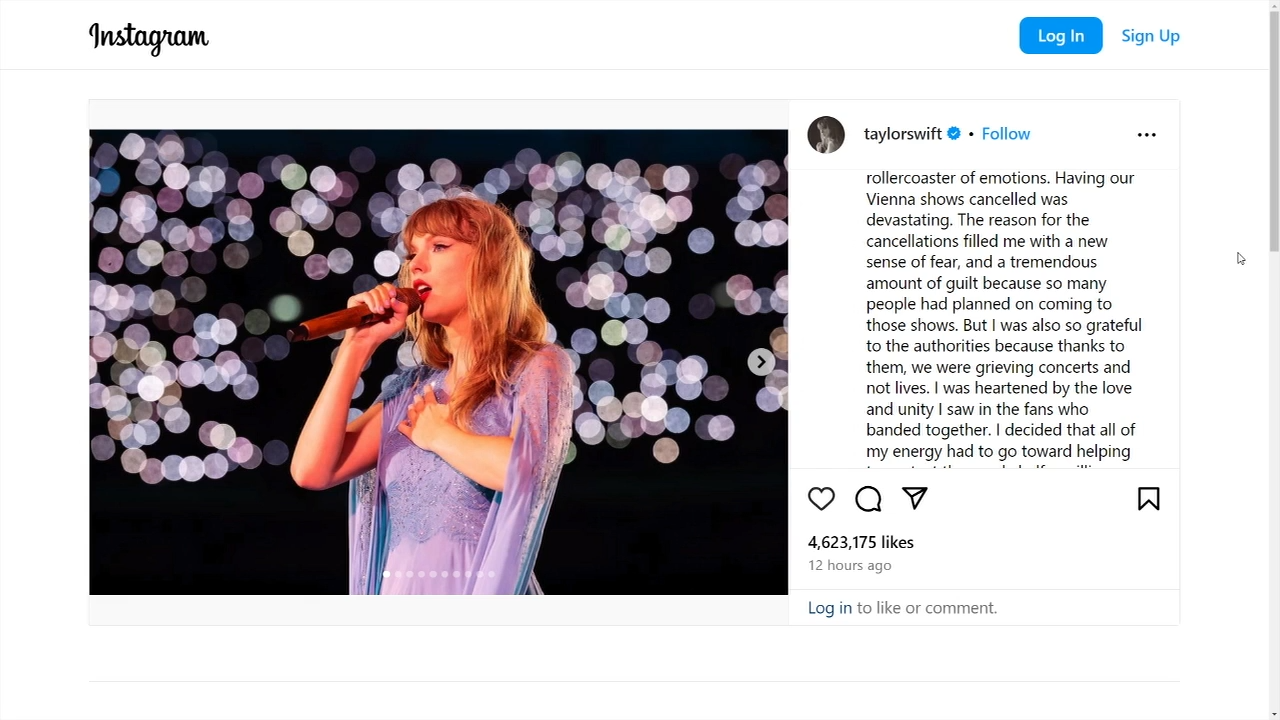1280x720 pixels.
Task: Click the paper-plane Share icon
Action: (x=915, y=498)
